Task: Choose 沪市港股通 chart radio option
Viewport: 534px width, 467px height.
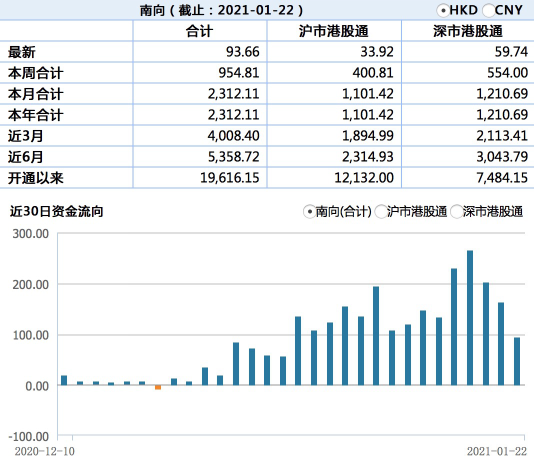Action: (x=380, y=212)
